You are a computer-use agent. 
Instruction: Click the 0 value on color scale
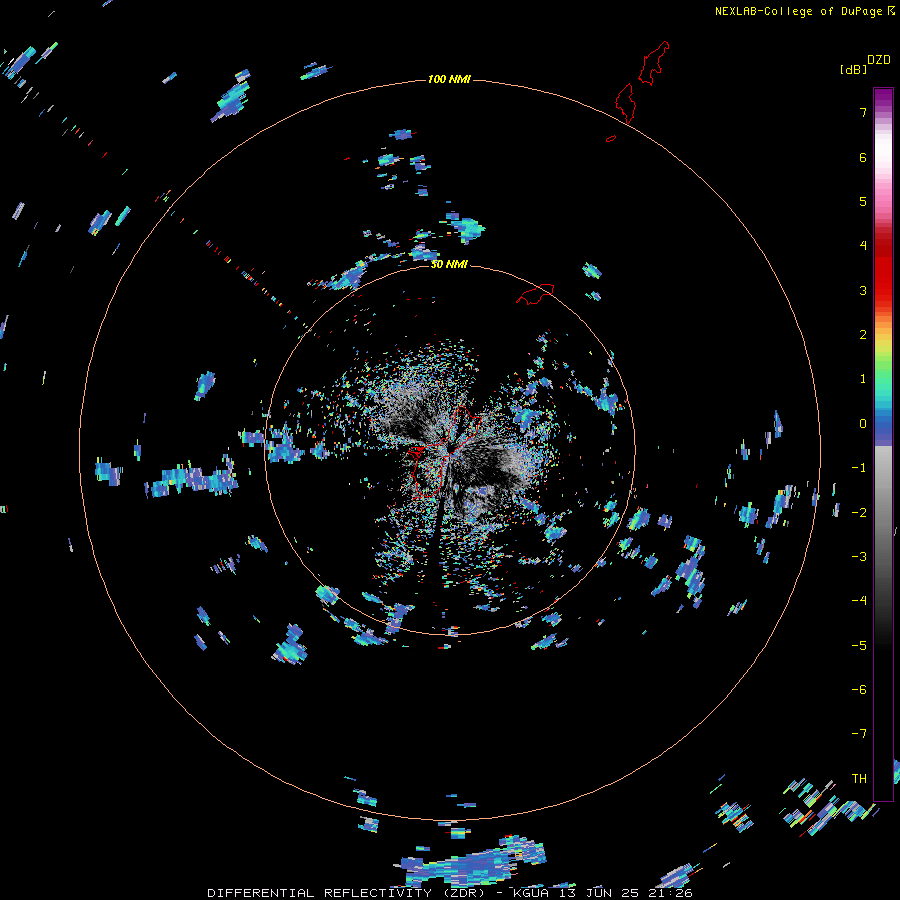tap(863, 424)
